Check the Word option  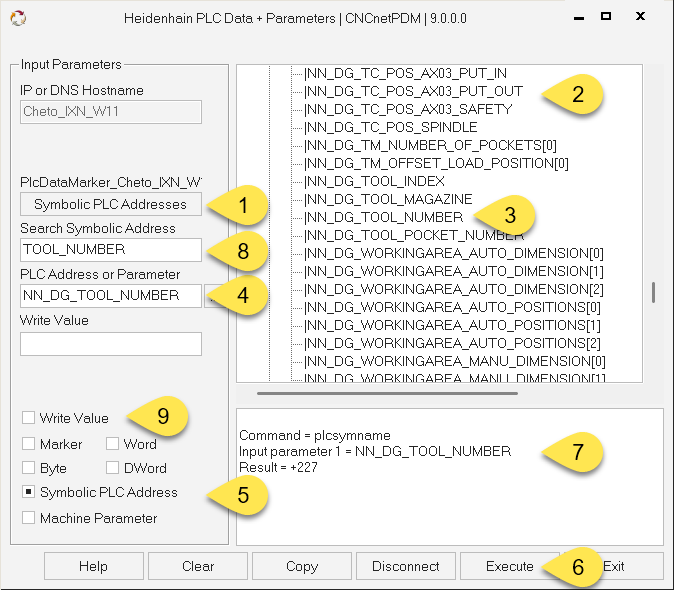[x=112, y=443]
